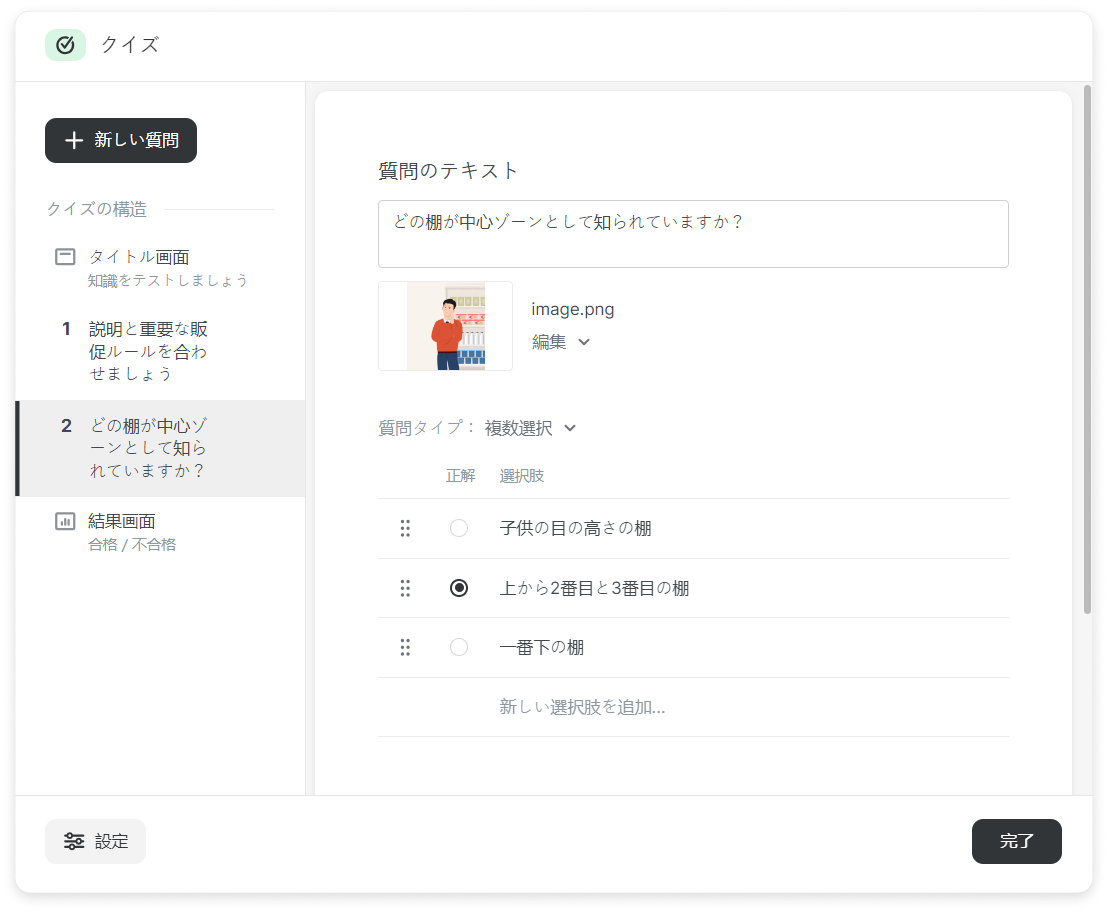
Task: Click 新しい選択肢を追加 field
Action: click(x=582, y=707)
